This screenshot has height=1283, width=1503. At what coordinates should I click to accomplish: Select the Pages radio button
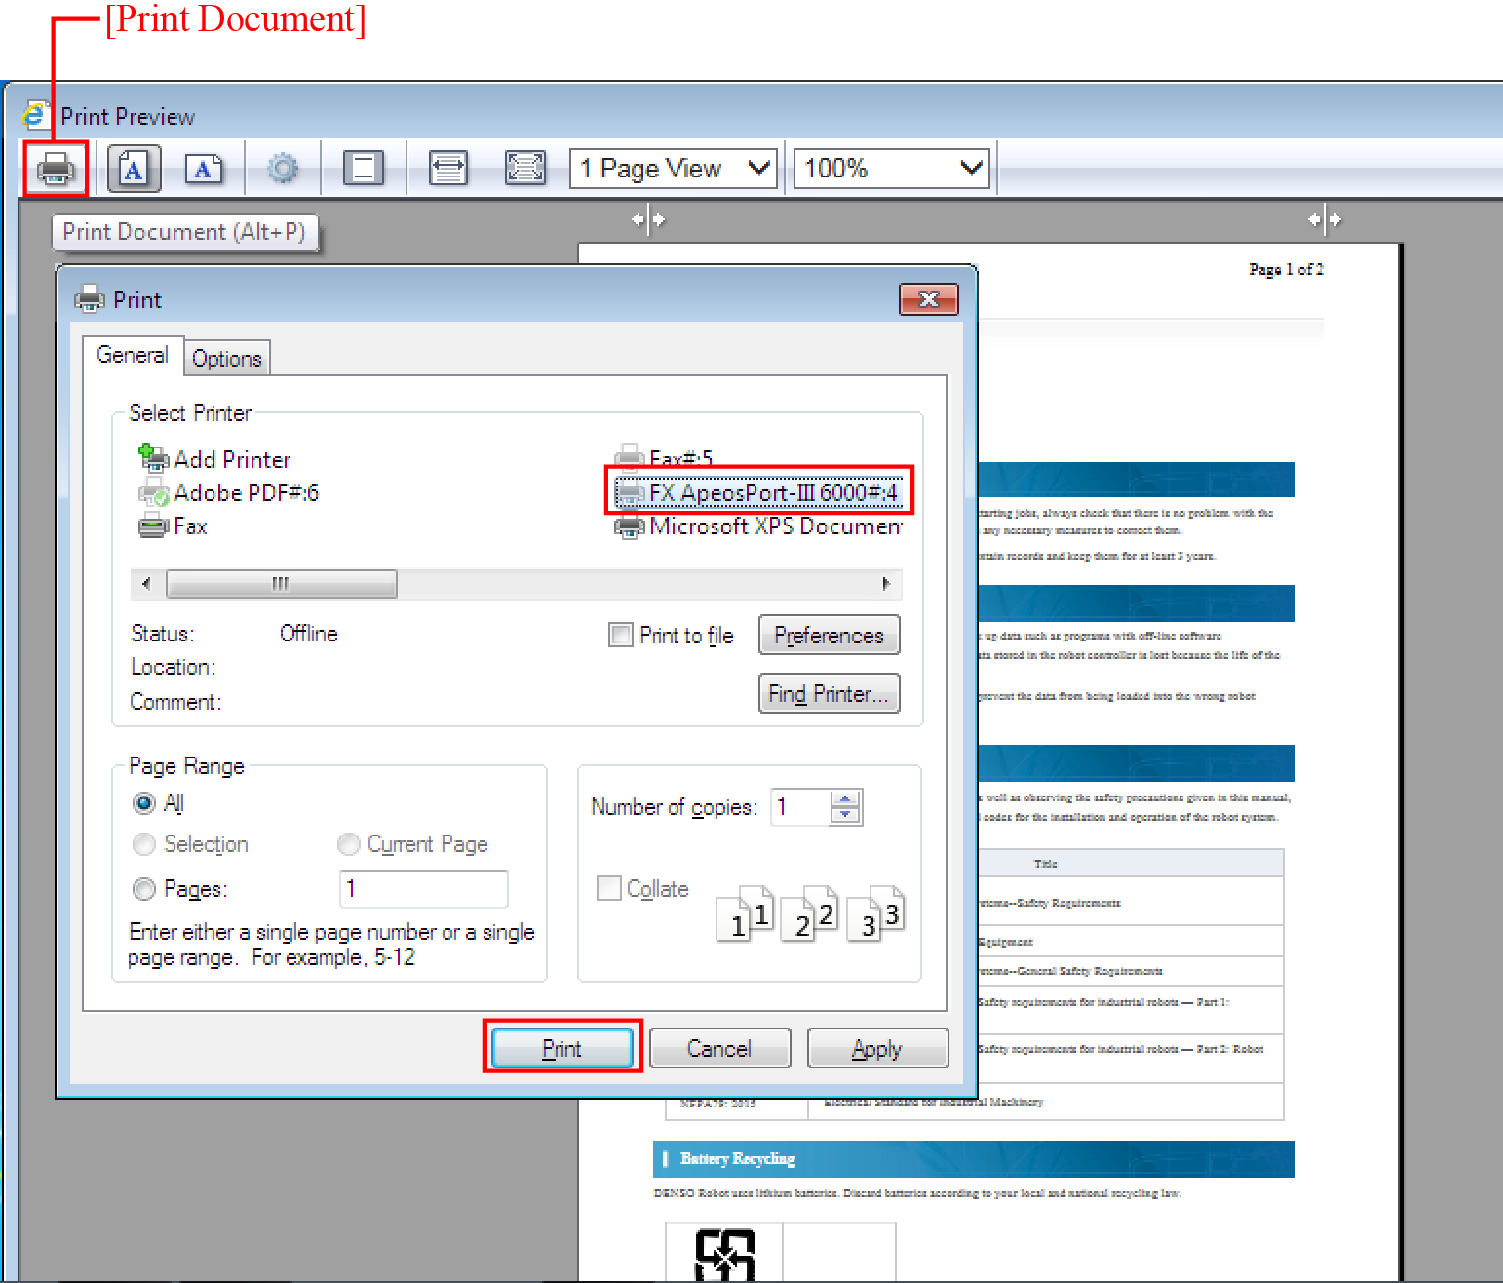point(145,888)
